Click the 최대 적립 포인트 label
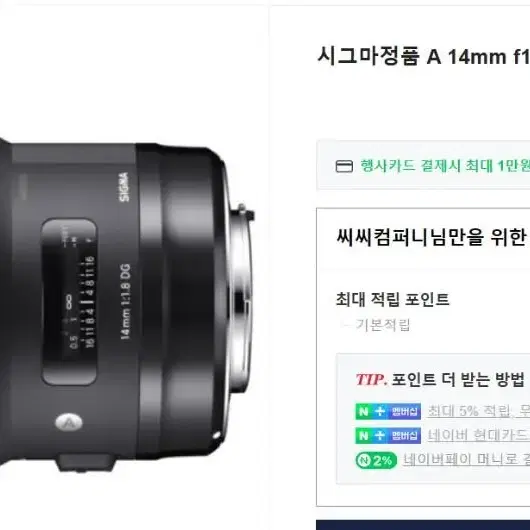Viewport: 530px width, 530px height. [x=392, y=299]
